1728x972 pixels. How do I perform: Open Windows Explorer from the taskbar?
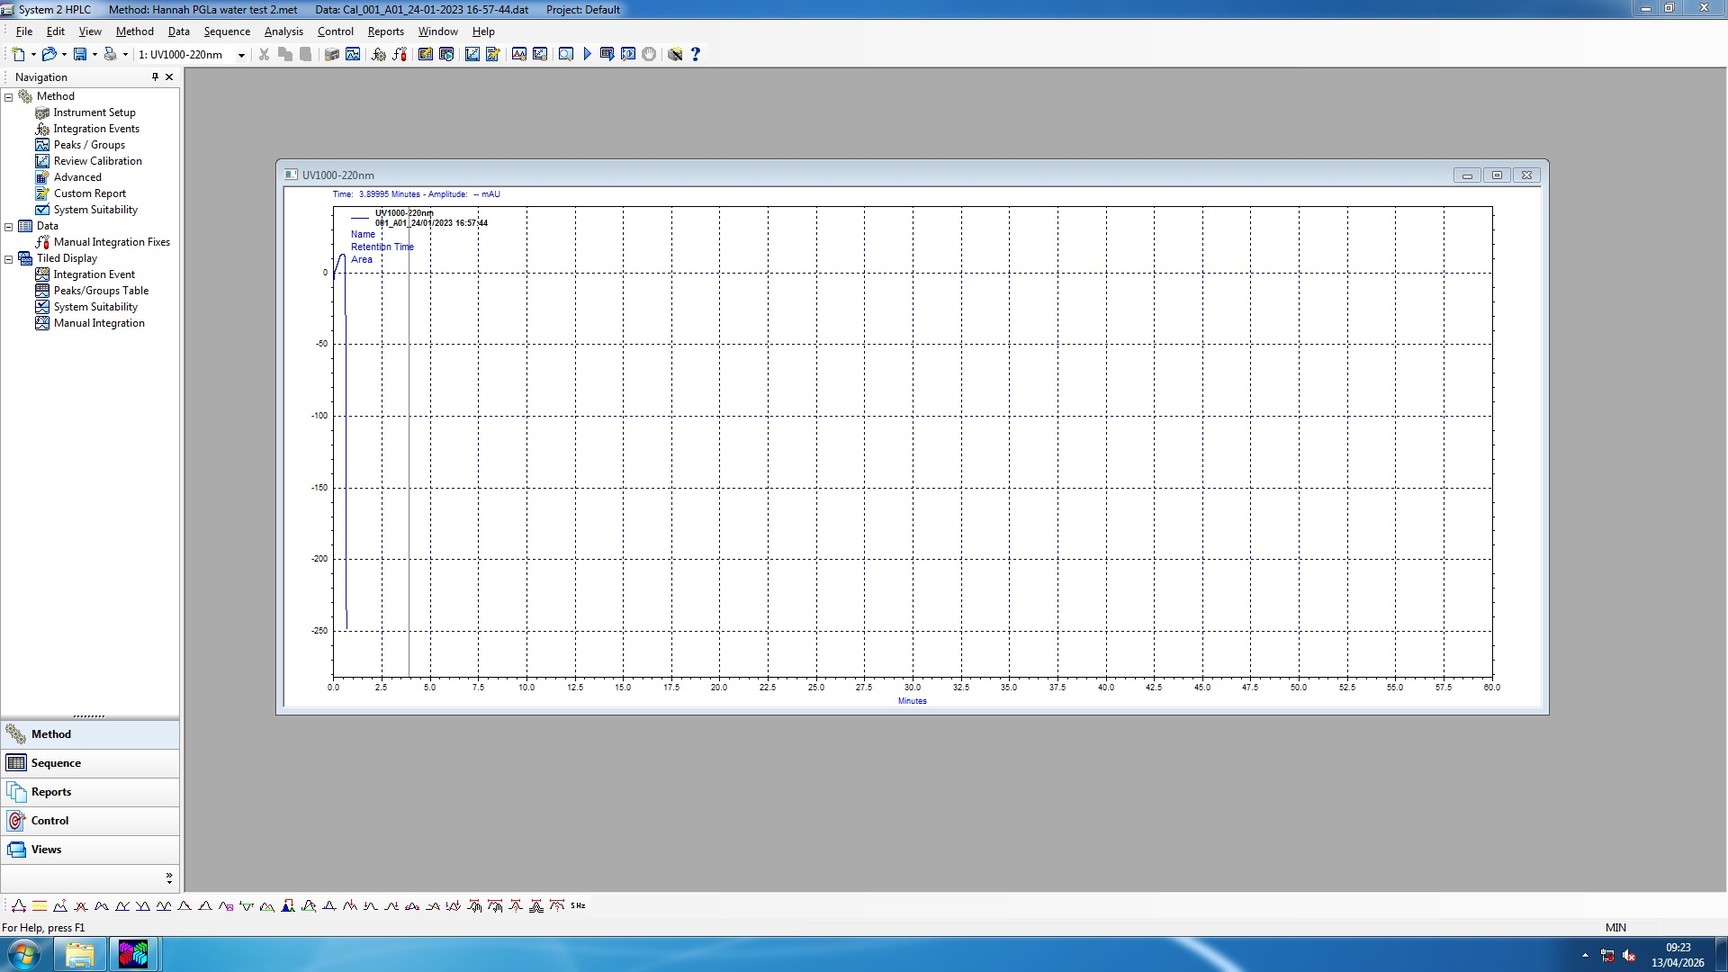tap(80, 954)
